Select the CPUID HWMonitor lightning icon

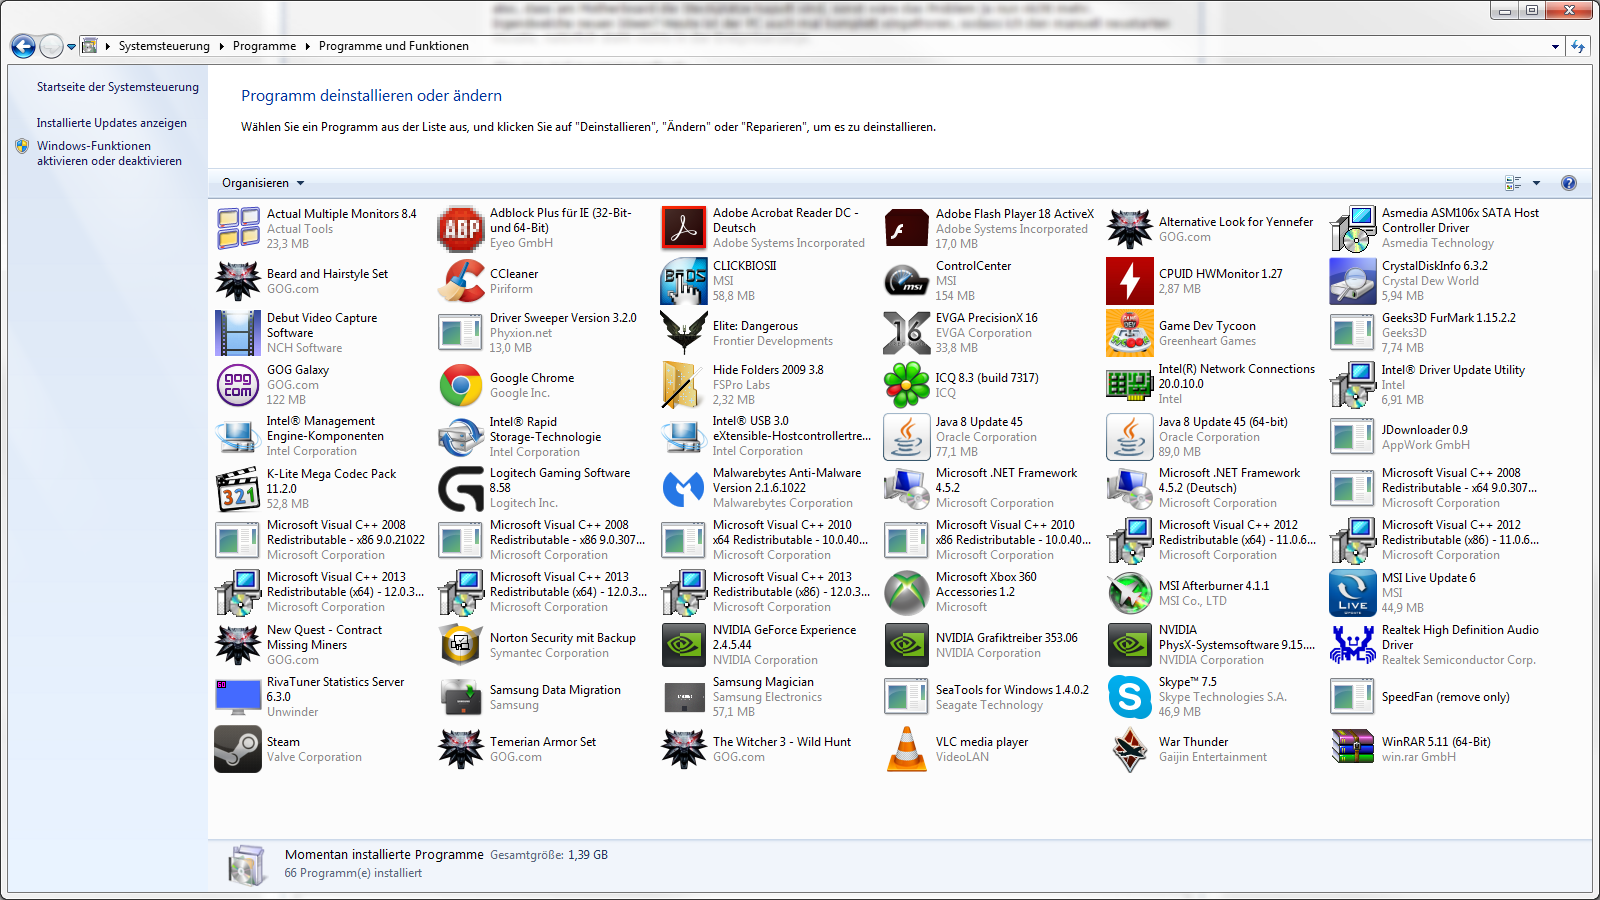pos(1130,281)
